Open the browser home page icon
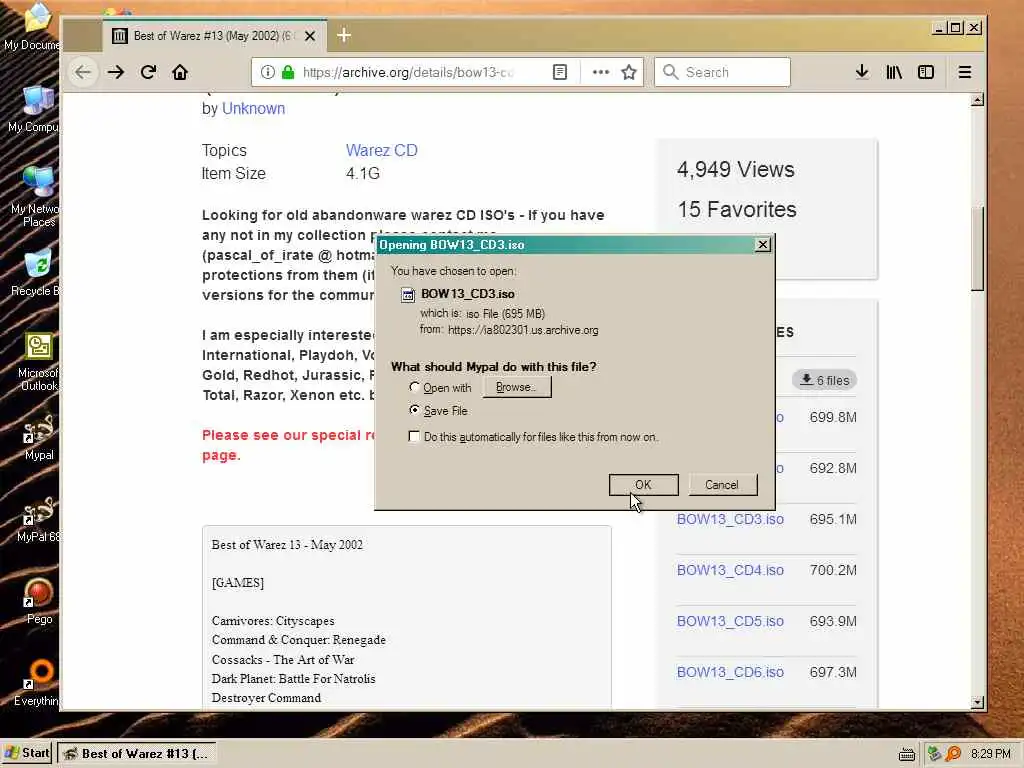Image resolution: width=1024 pixels, height=768 pixels. click(x=180, y=72)
